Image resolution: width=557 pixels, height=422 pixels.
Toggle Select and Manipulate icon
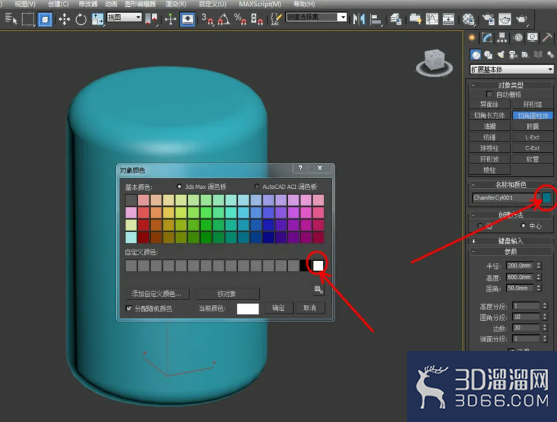tap(171, 19)
